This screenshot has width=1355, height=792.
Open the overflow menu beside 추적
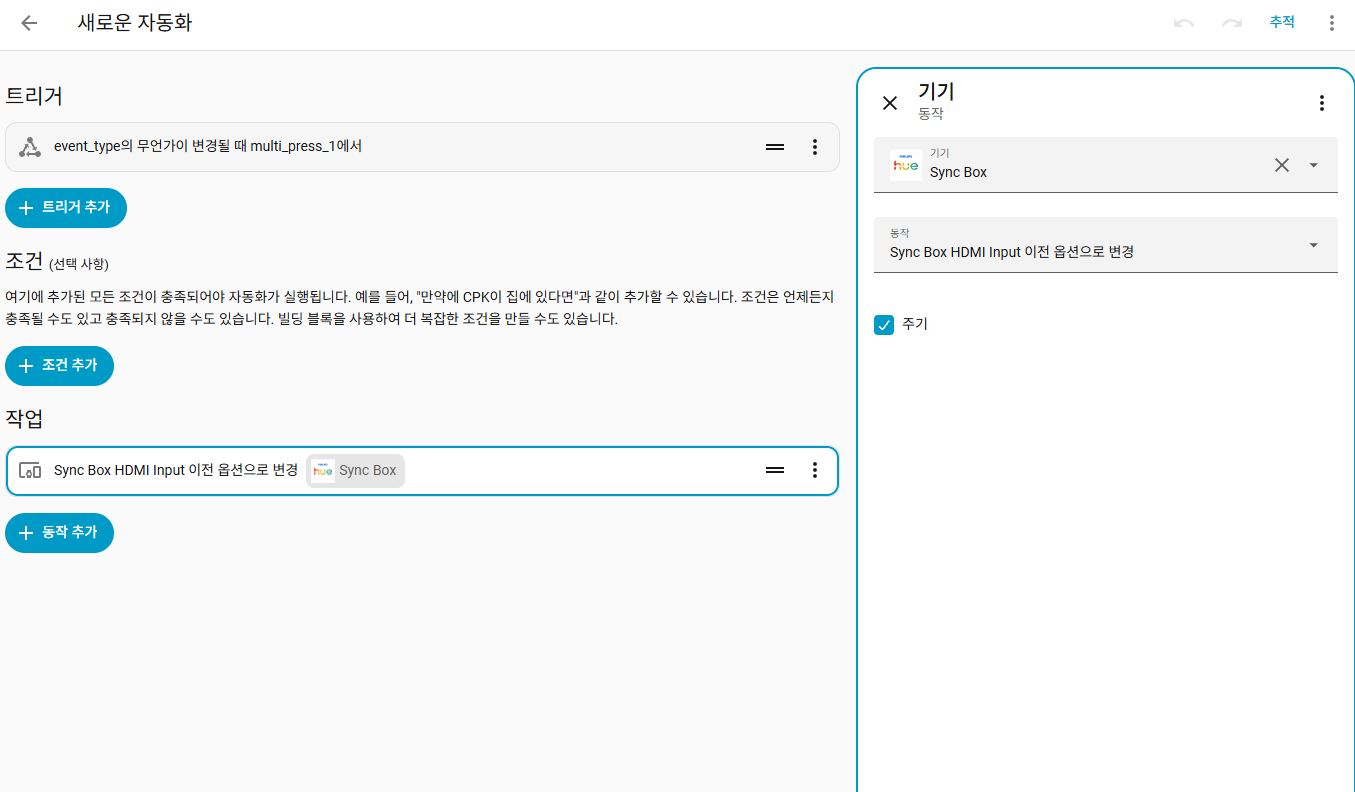(1331, 23)
